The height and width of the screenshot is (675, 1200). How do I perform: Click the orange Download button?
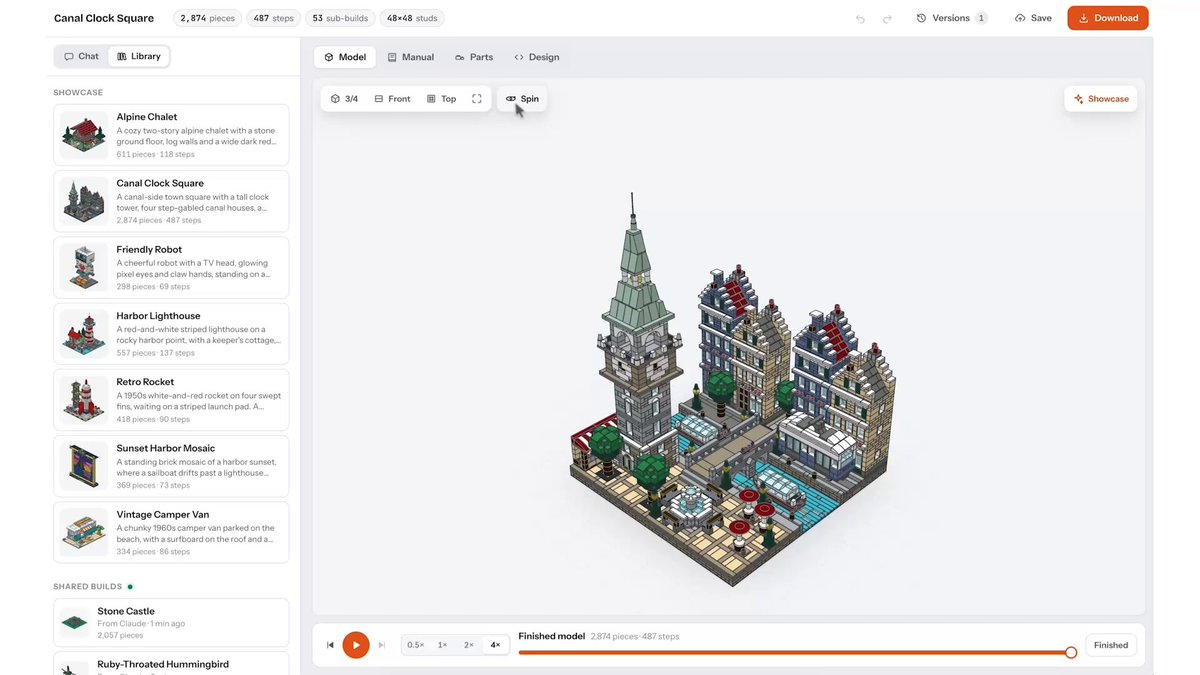point(1108,18)
